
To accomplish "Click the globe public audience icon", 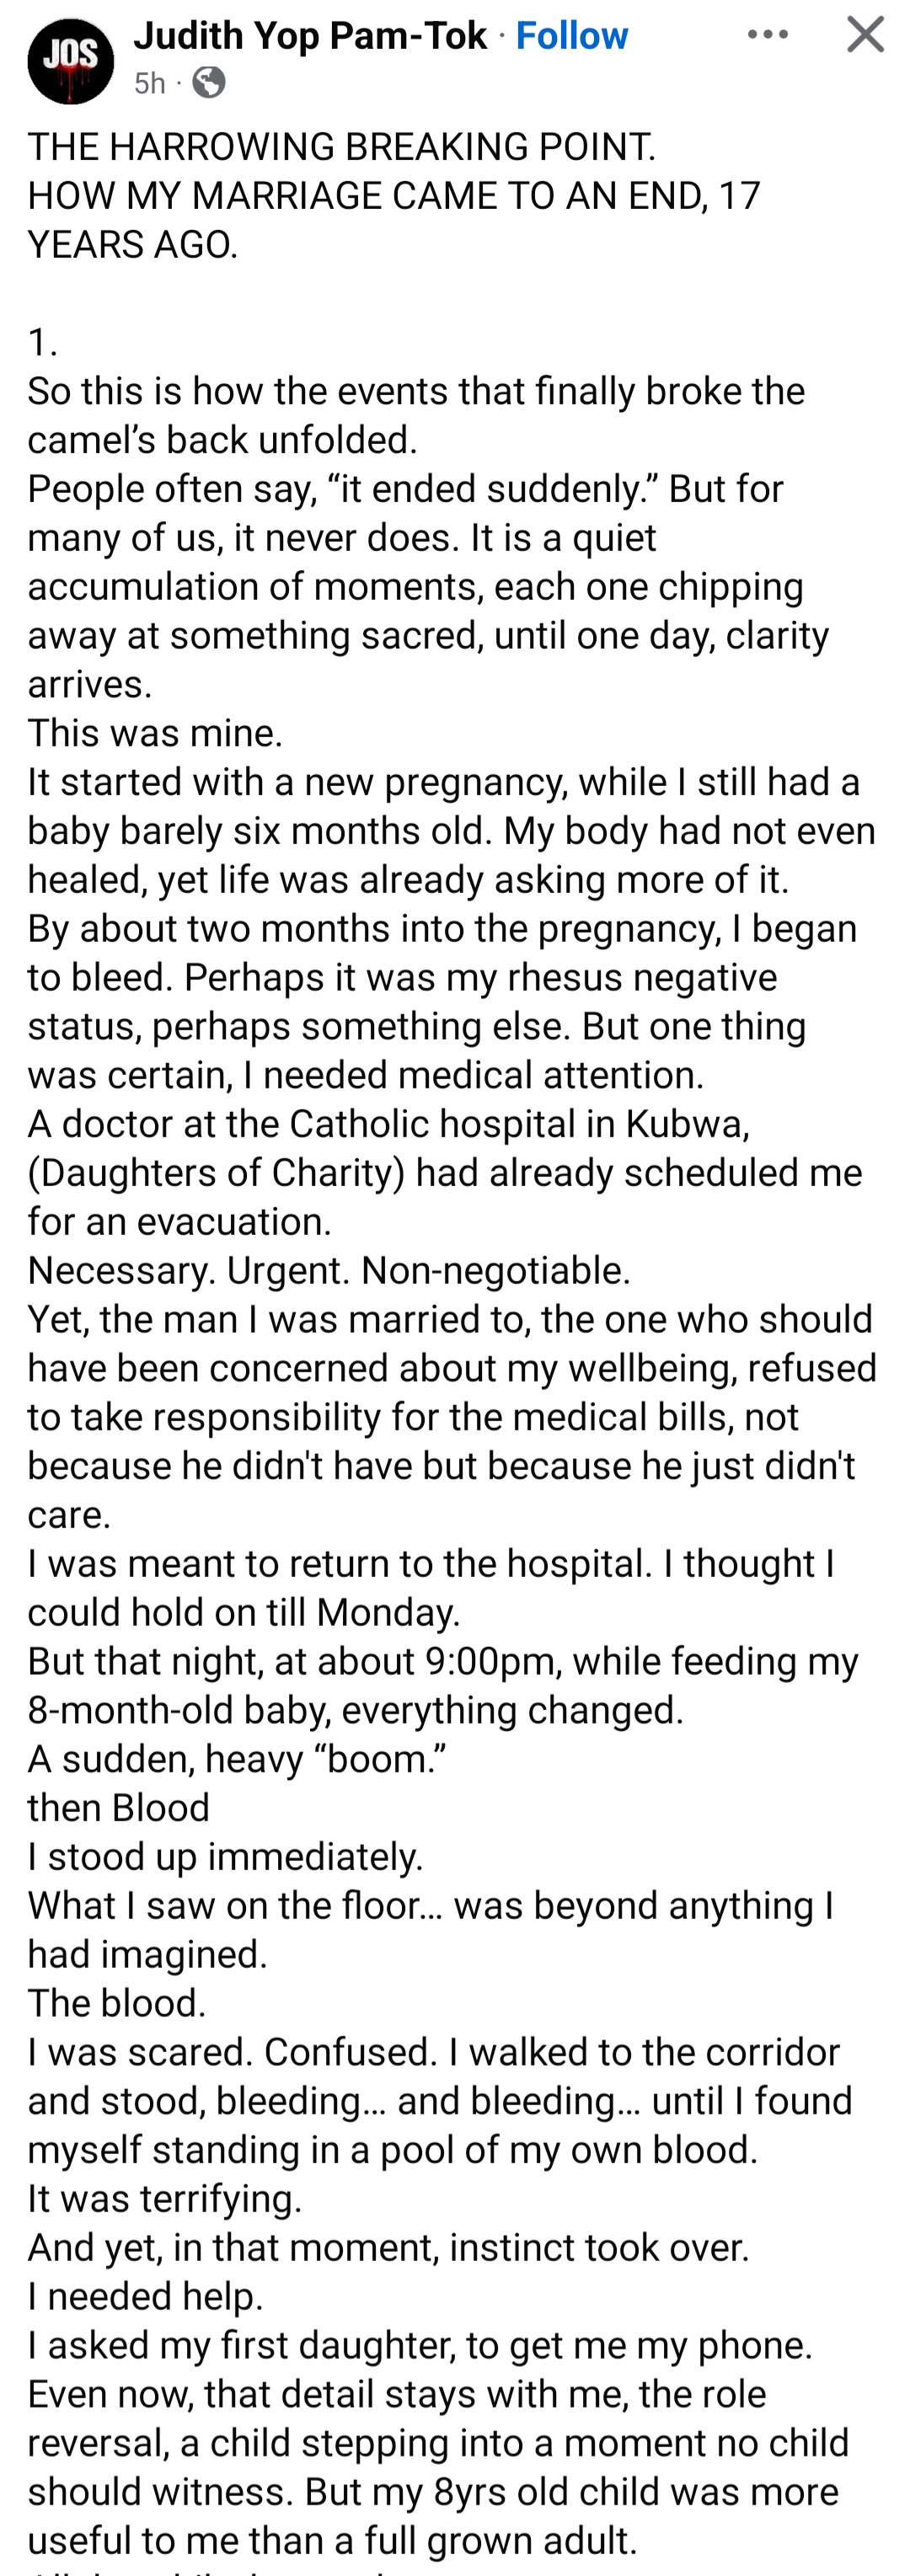I will [208, 82].
